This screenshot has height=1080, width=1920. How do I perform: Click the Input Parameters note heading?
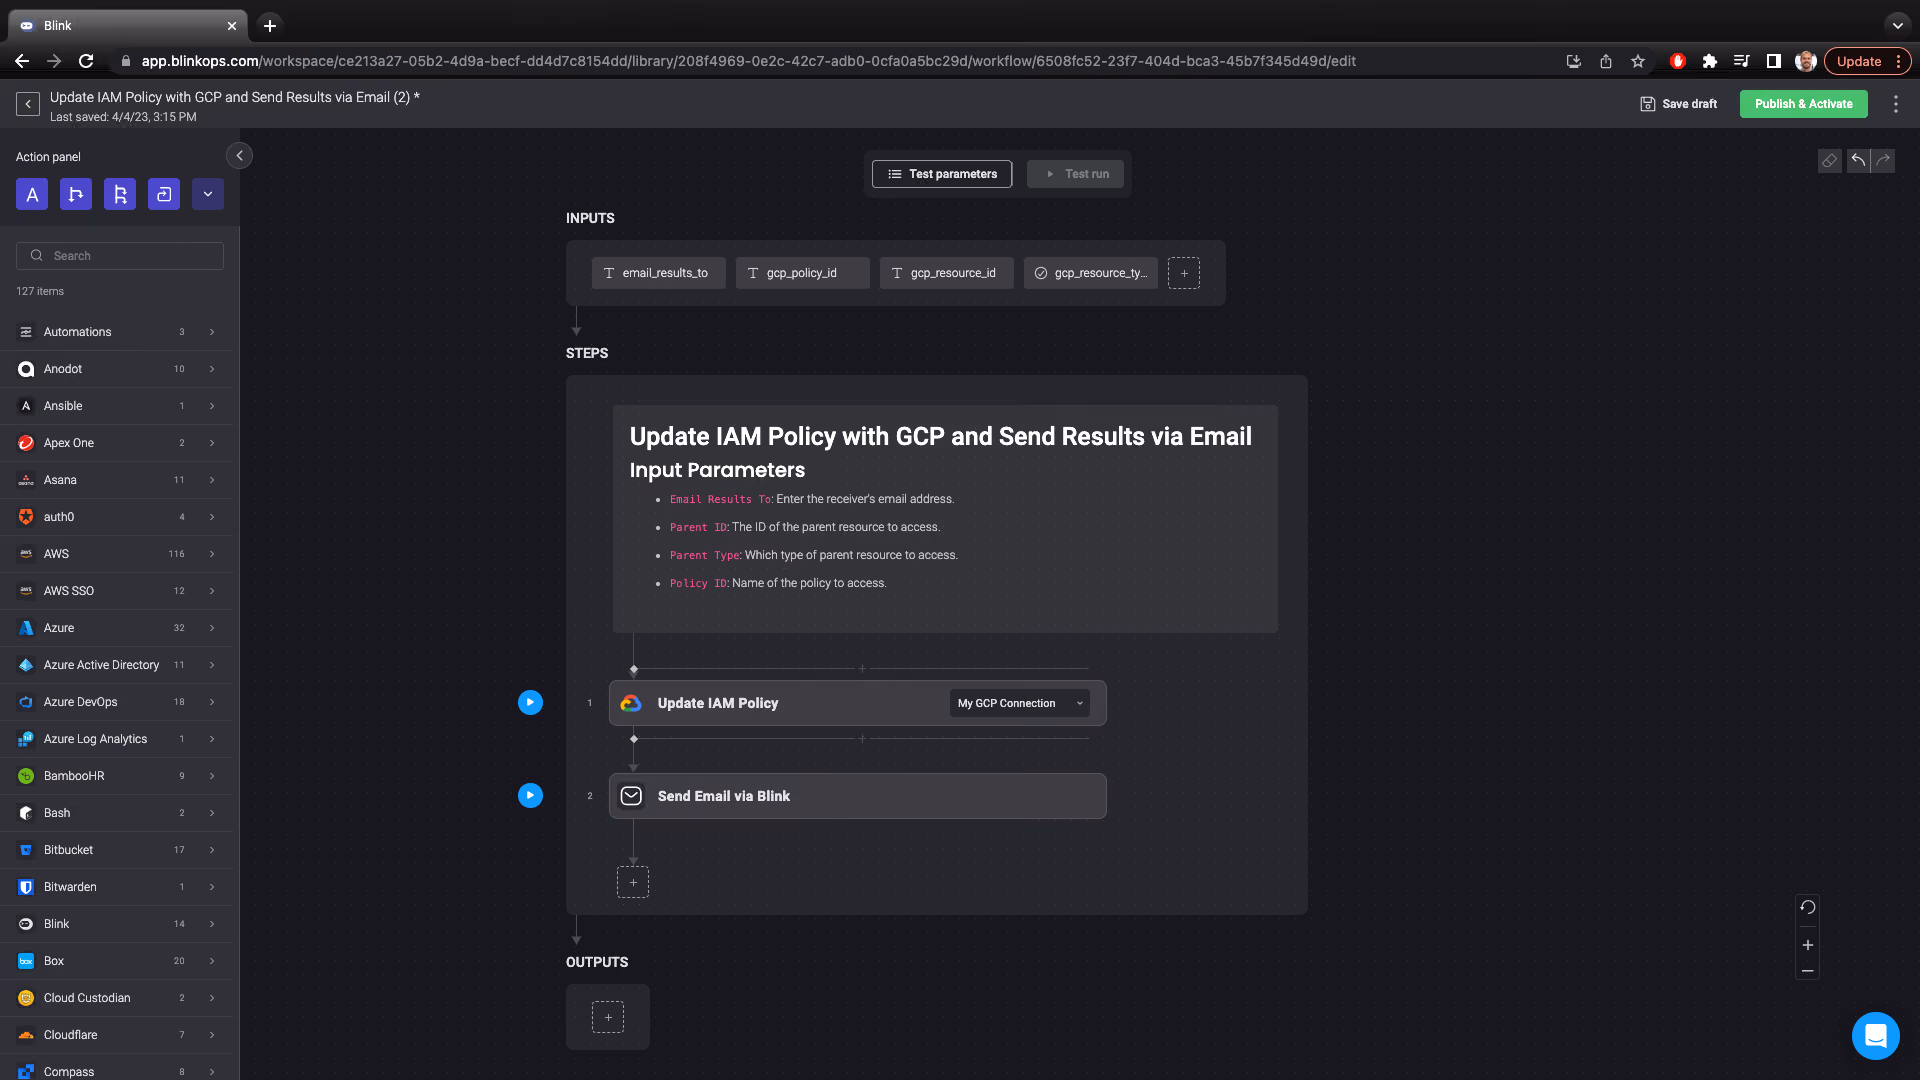pyautogui.click(x=717, y=470)
